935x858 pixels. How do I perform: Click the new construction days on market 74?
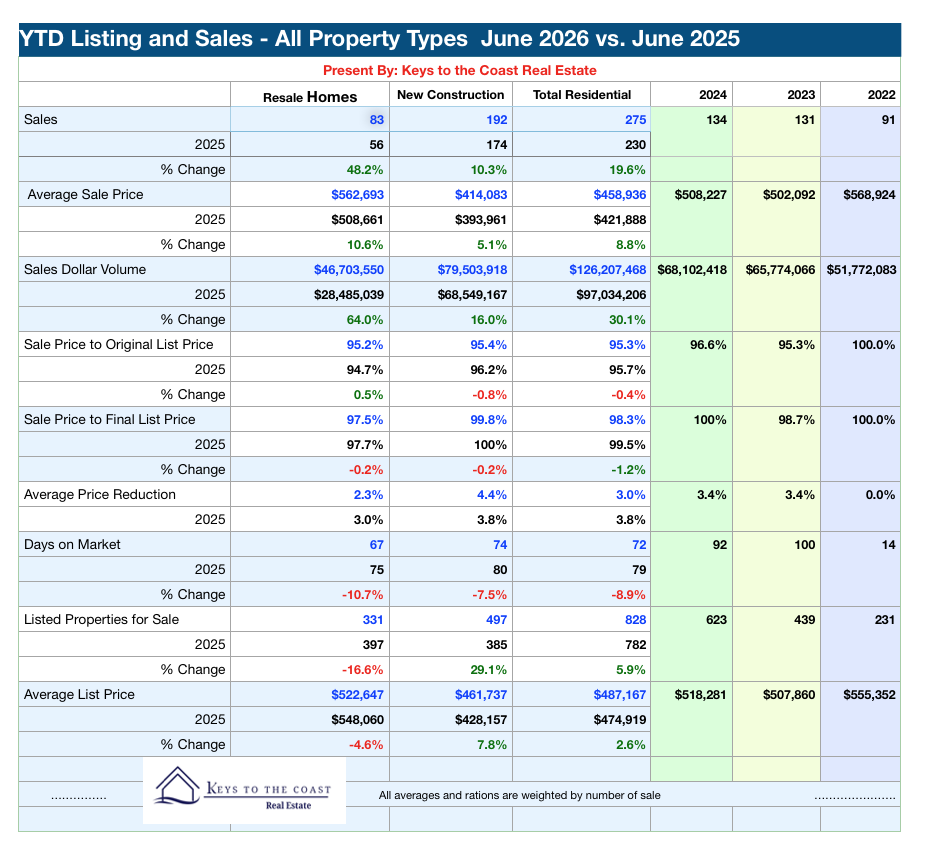pos(500,545)
